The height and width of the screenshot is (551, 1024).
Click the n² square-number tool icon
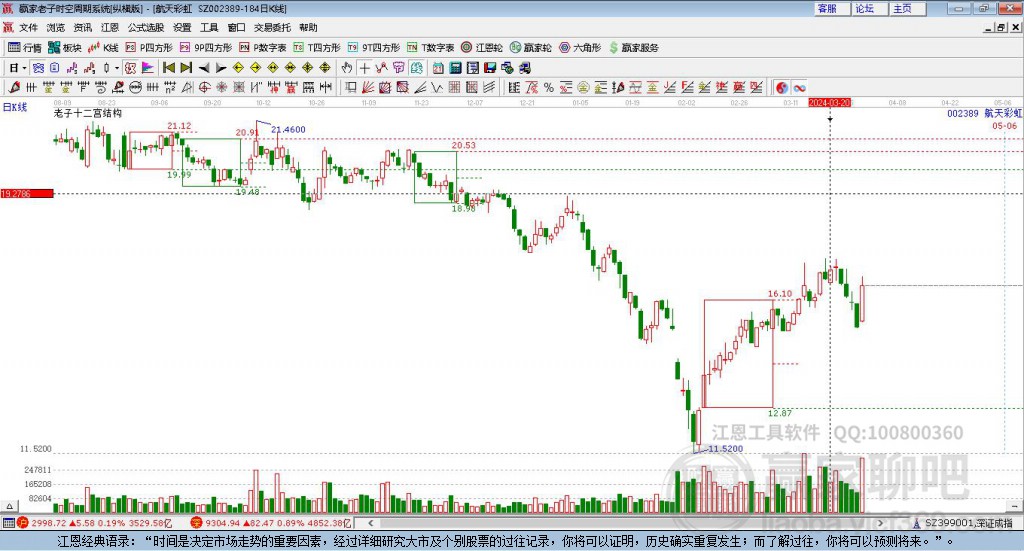pos(170,87)
